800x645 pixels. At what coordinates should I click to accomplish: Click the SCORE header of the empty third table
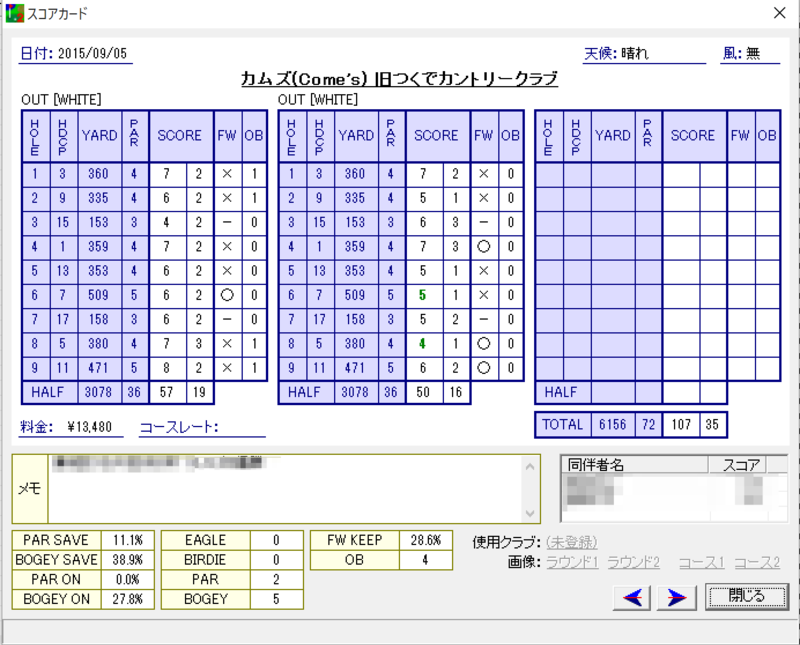(693, 135)
